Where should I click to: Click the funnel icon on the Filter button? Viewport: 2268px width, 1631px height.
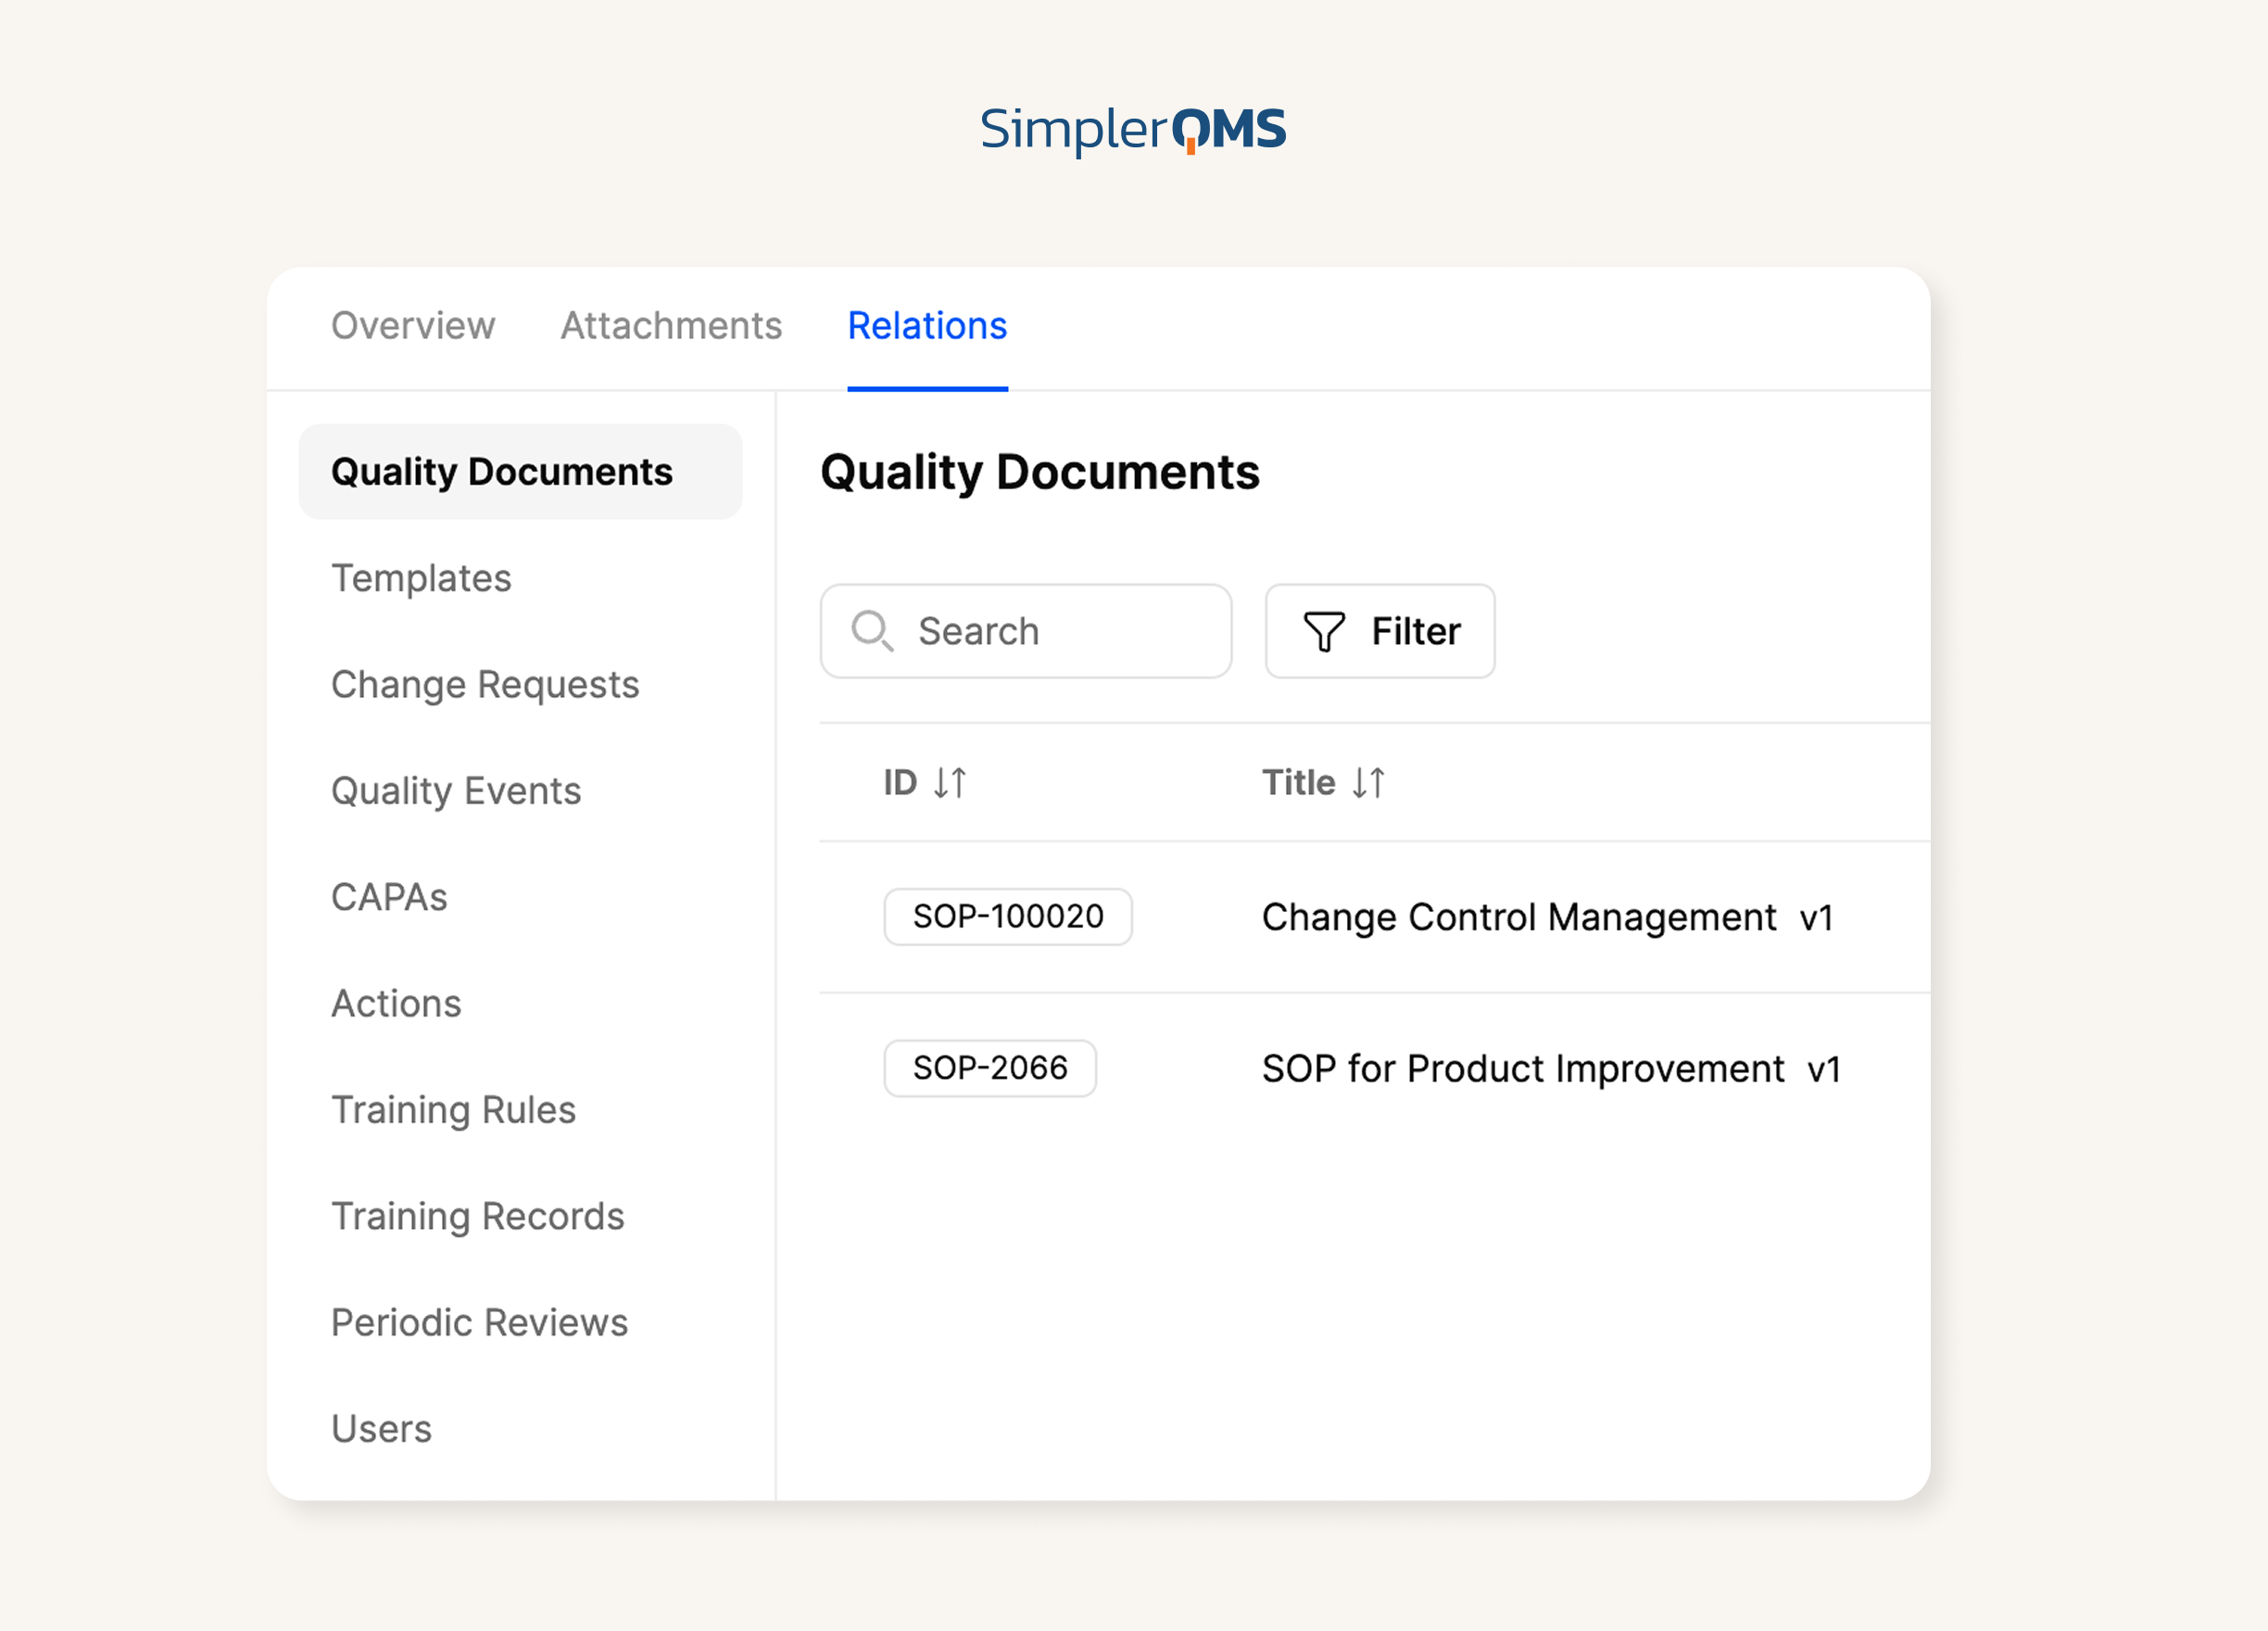coord(1324,631)
